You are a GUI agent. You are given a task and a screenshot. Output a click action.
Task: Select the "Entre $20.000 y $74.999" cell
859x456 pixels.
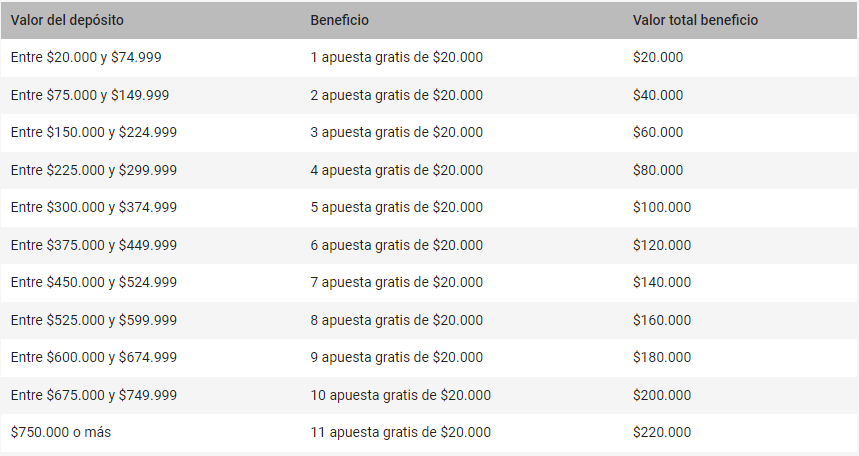pos(86,57)
